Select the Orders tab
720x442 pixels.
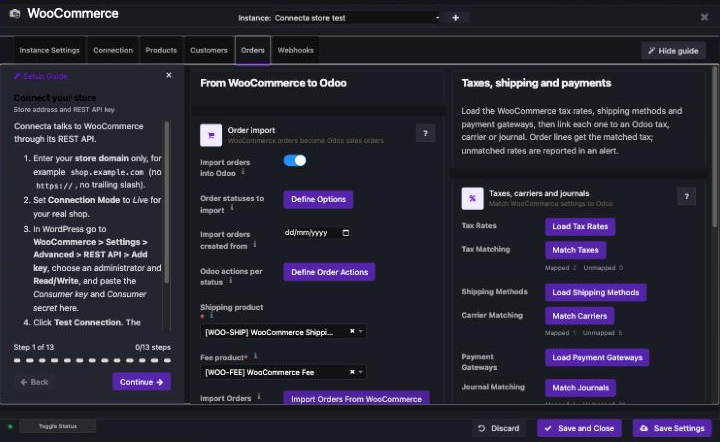pyautogui.click(x=253, y=50)
